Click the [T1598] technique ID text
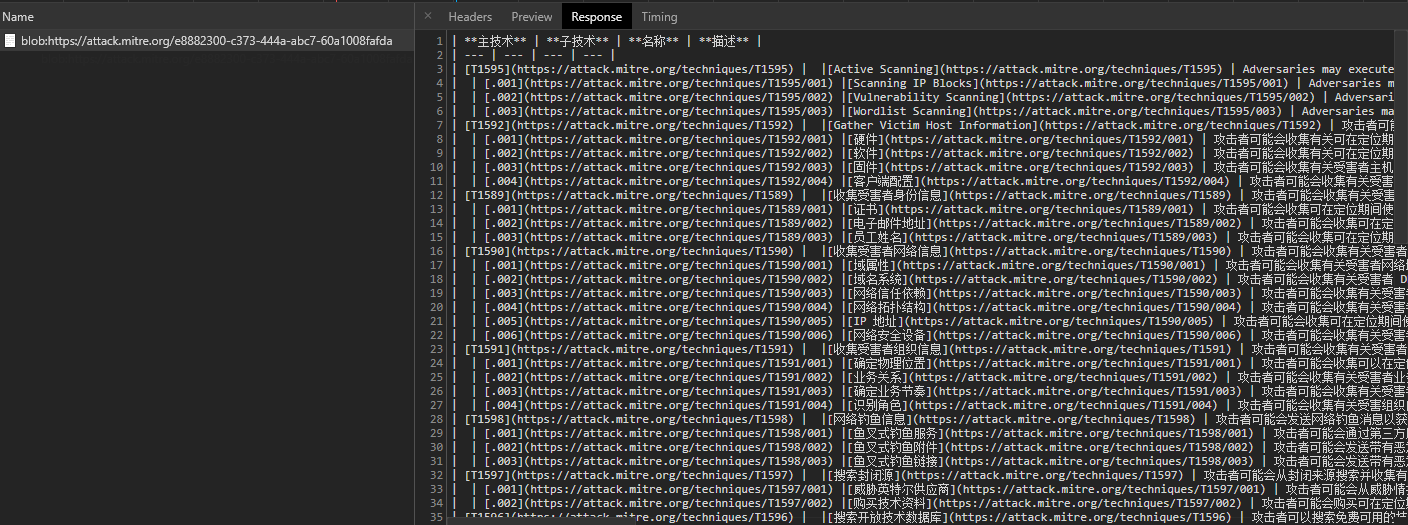Screen dimensions: 1408x525 pyautogui.click(x=489, y=419)
